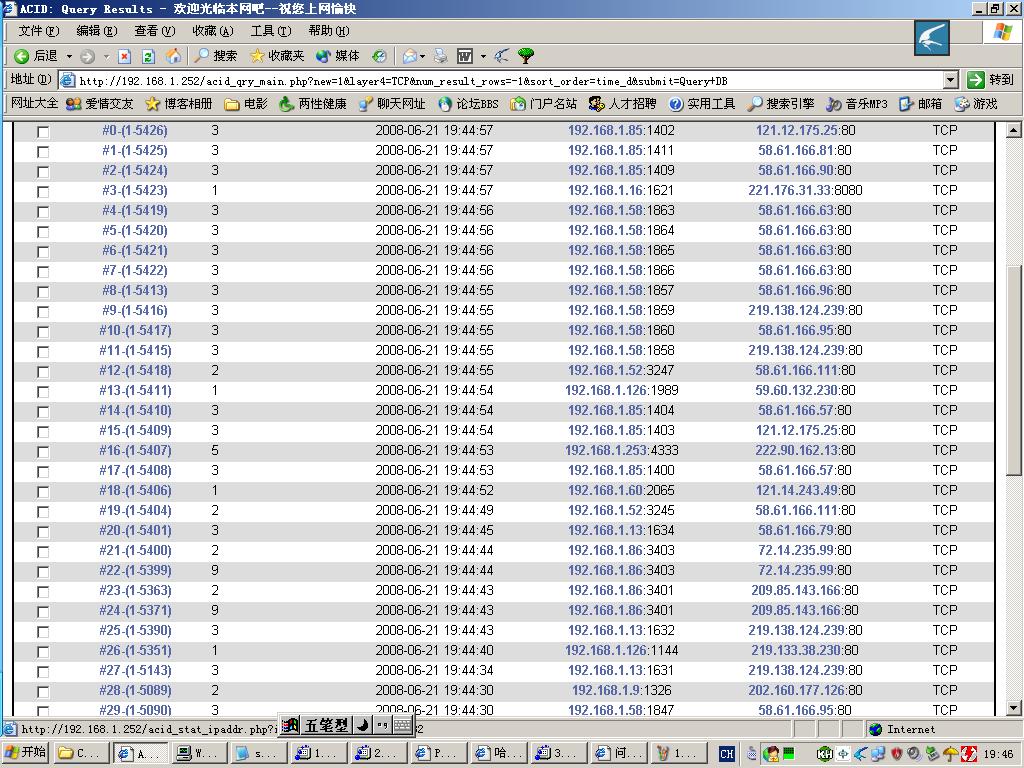Open the 爱情交友 favorites link
Screen dimensions: 1024x768
pos(100,104)
